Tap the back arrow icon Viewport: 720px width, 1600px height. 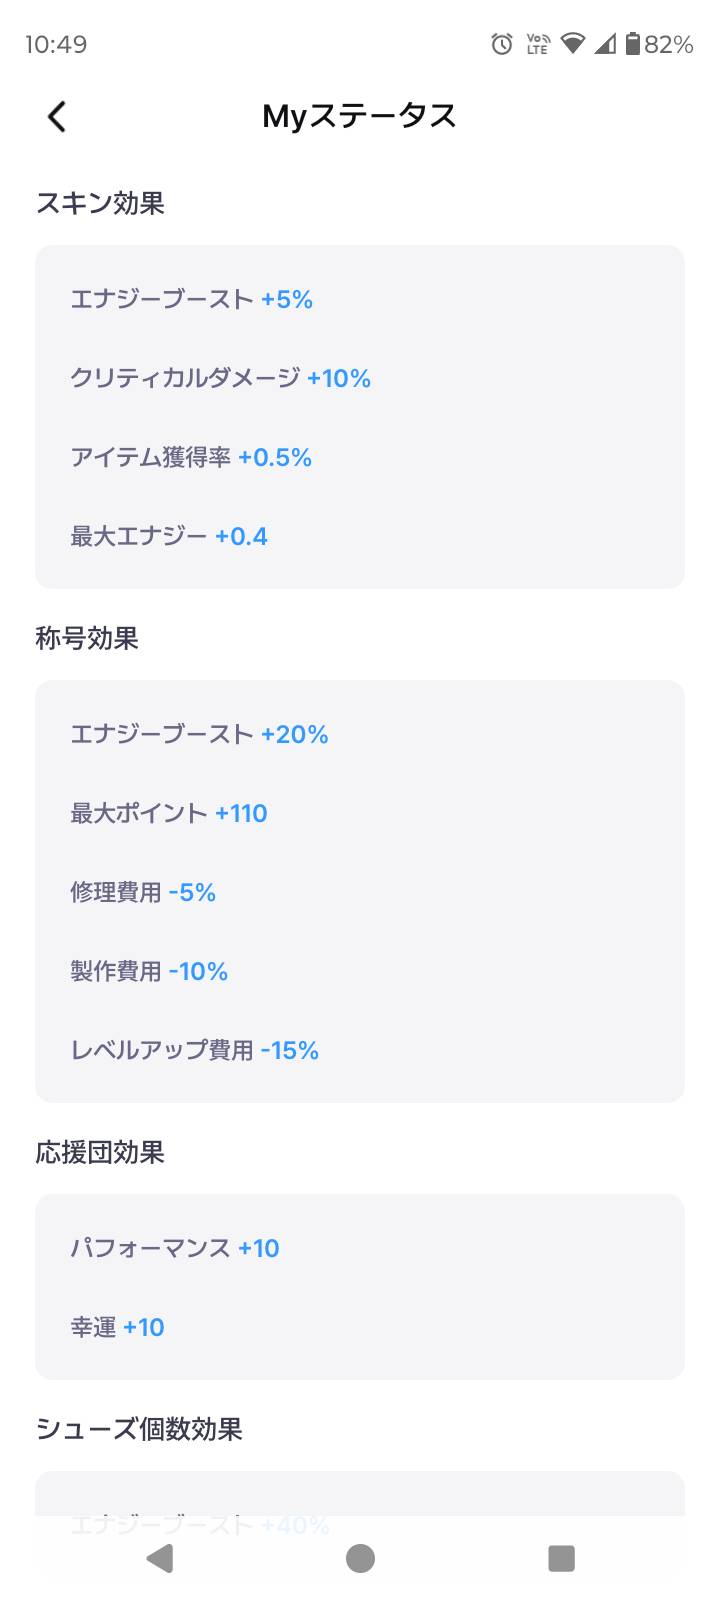coord(57,117)
